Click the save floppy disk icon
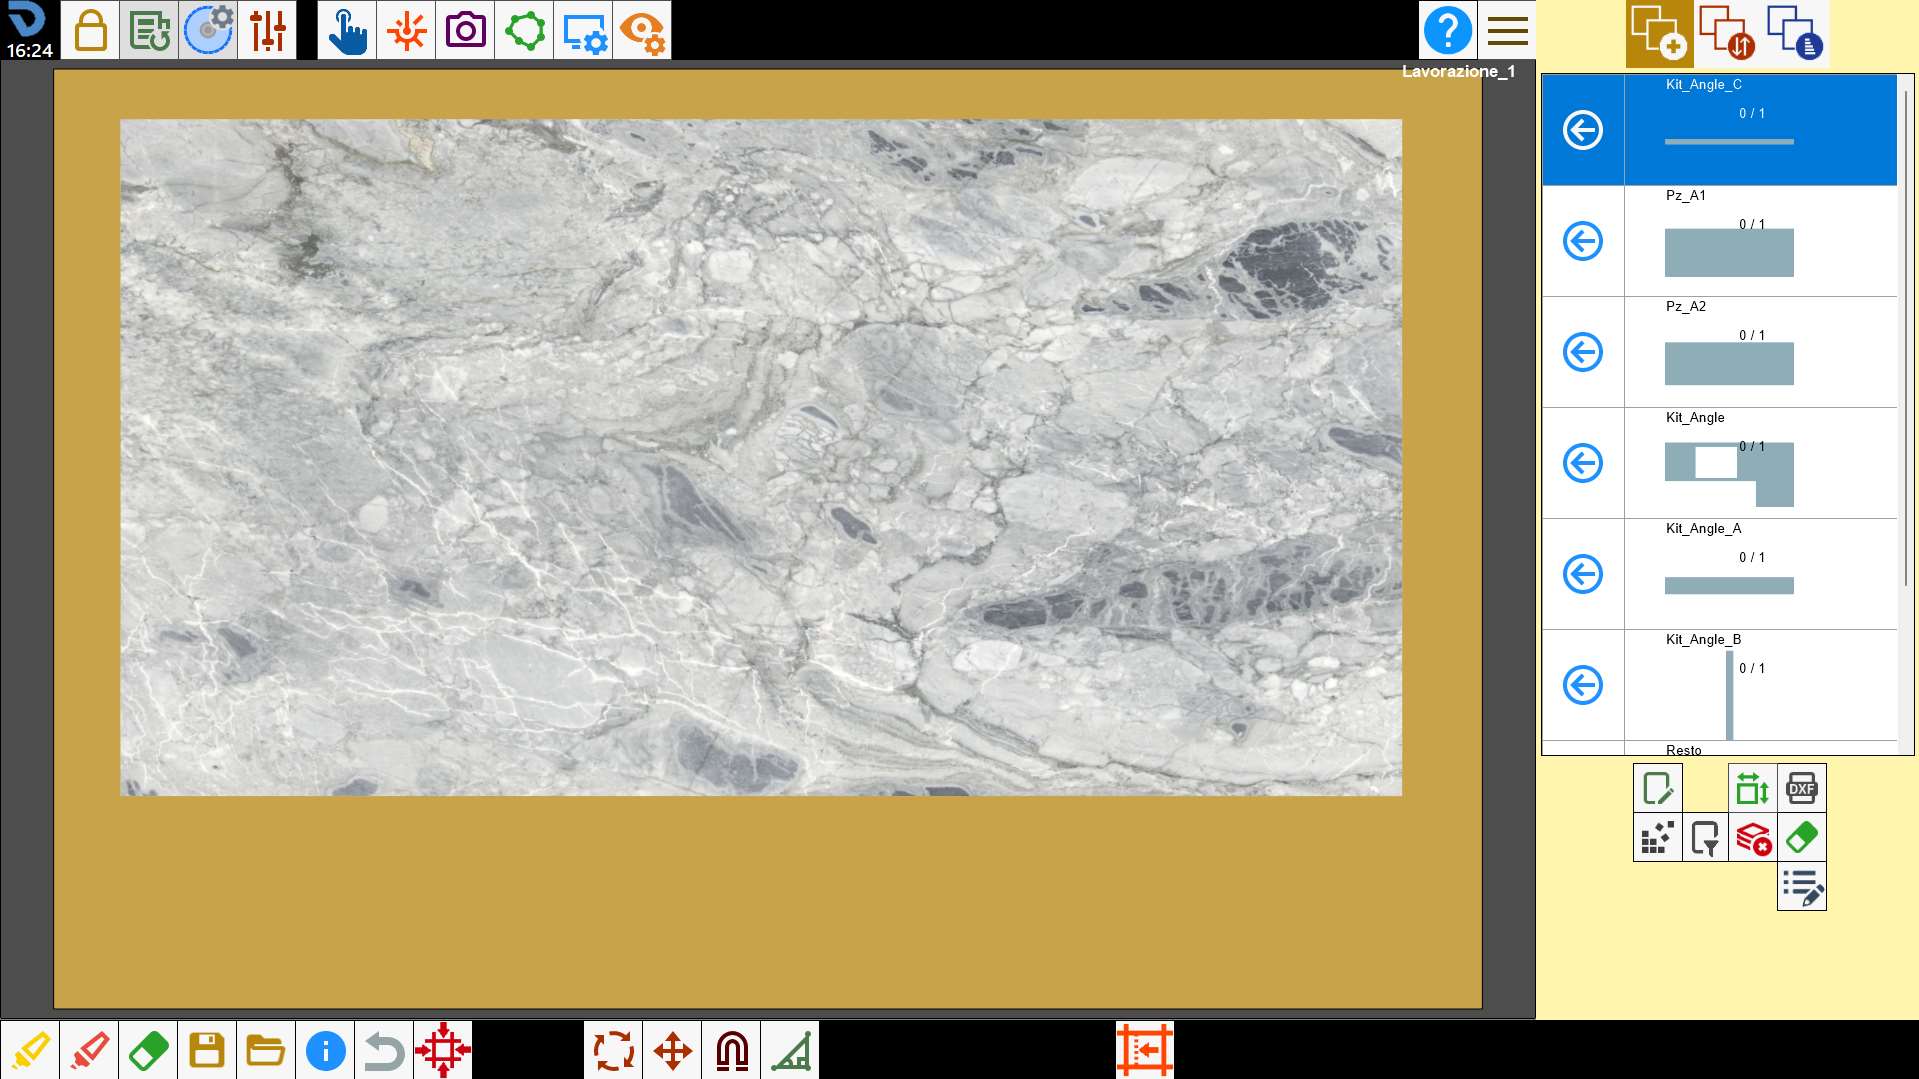Screen dimensions: 1919x1079 click(x=207, y=1050)
